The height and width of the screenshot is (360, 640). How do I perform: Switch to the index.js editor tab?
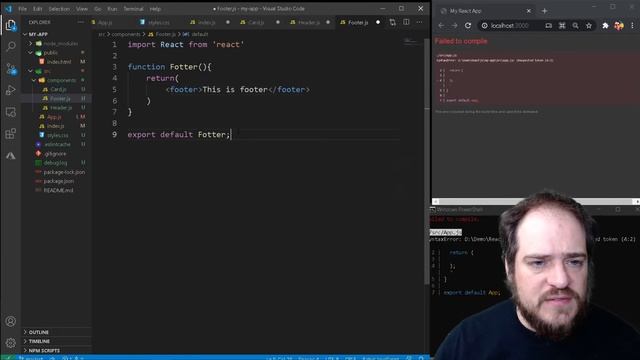pyautogui.click(x=207, y=22)
